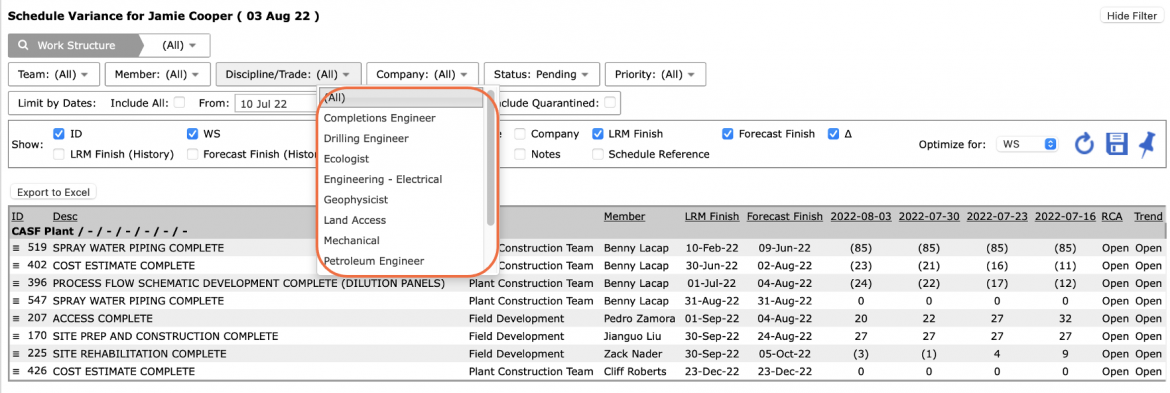This screenshot has height=393, width=1170.
Task: Open row menu icon for ID 170
Action: [16, 336]
